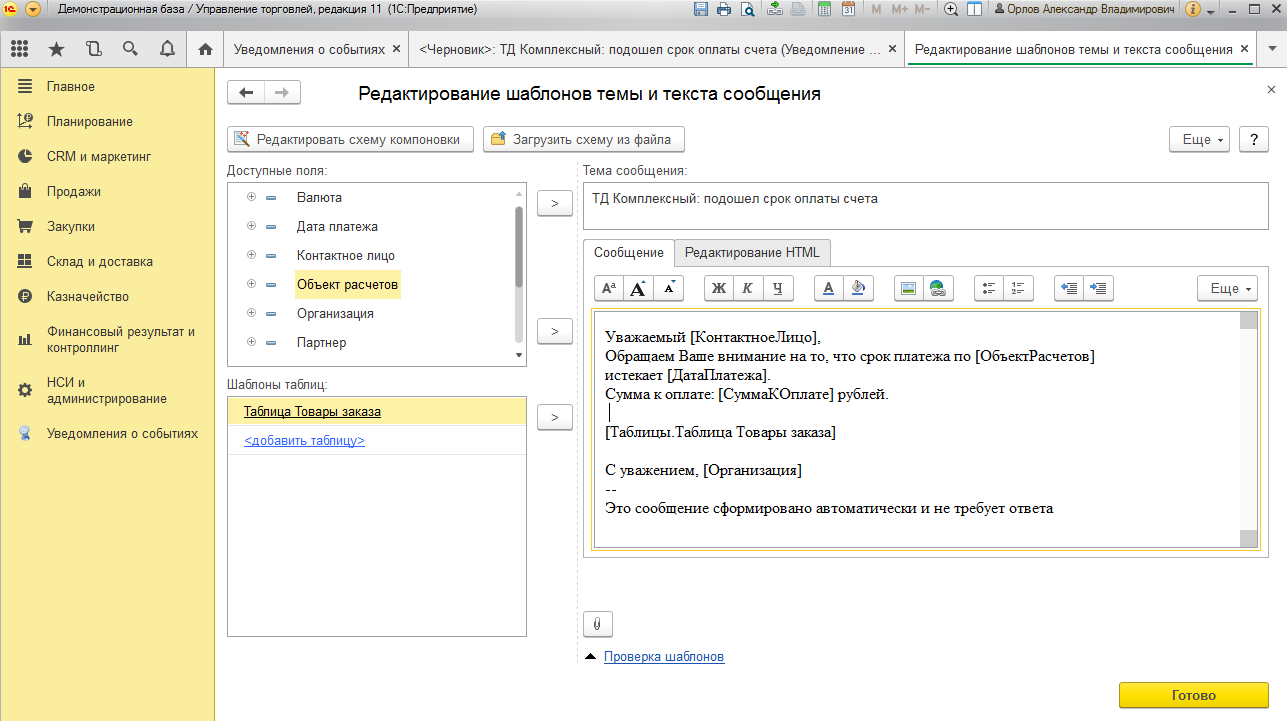Expand the Валюта field in available fields

click(251, 198)
